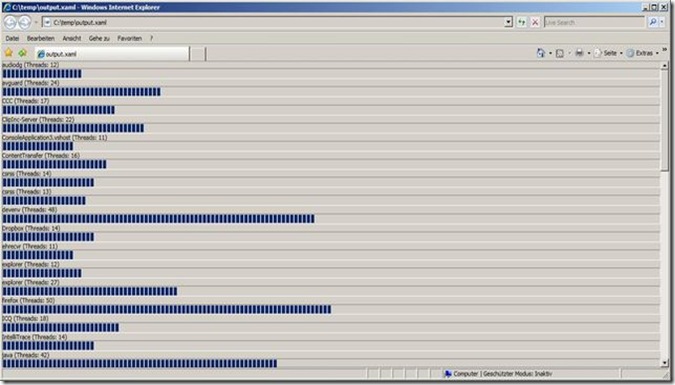Click the vertical scrollbar down arrow
Screen dimensions: 675x385
coord(665,363)
